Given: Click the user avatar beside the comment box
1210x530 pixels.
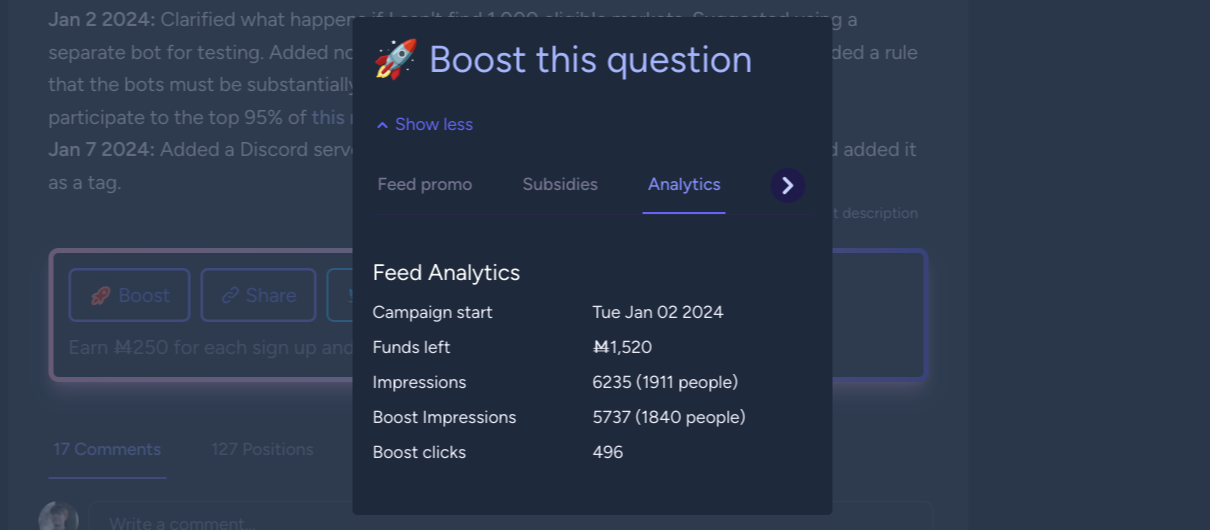Looking at the screenshot, I should tap(58, 517).
